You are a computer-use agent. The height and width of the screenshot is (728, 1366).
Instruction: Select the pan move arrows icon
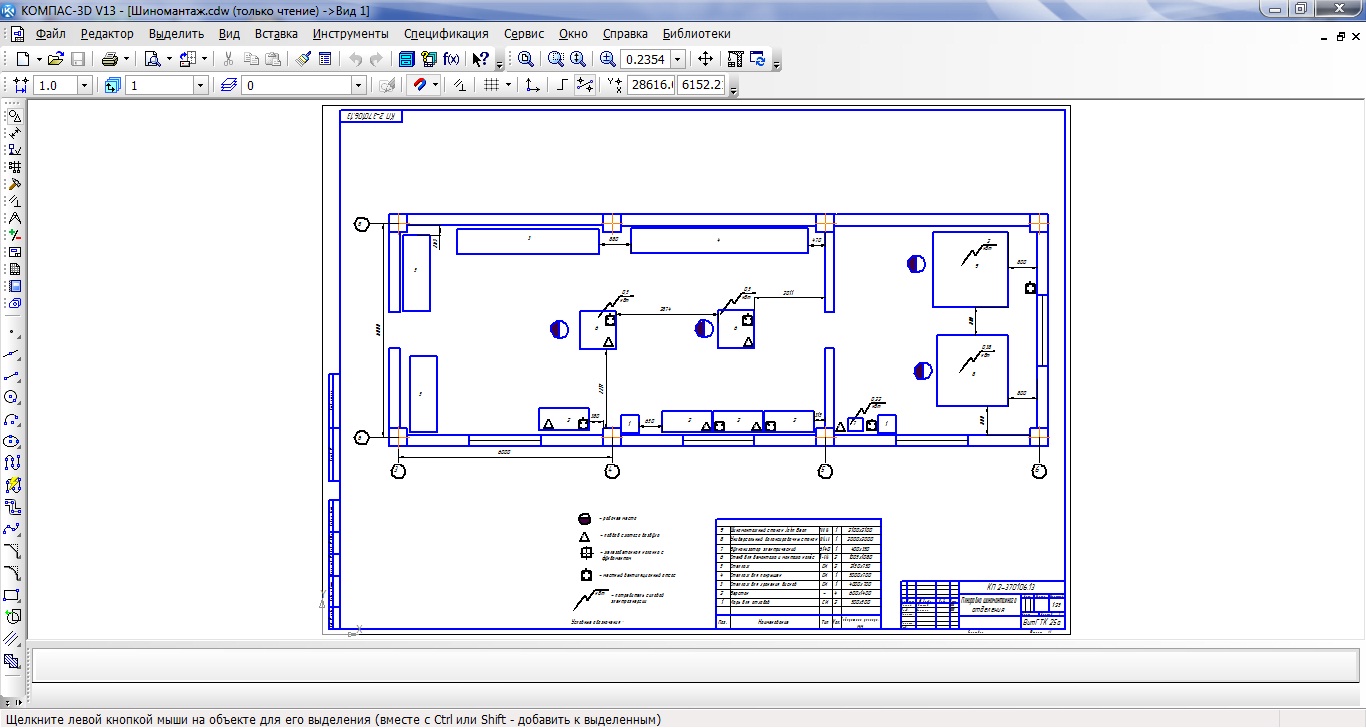705,59
